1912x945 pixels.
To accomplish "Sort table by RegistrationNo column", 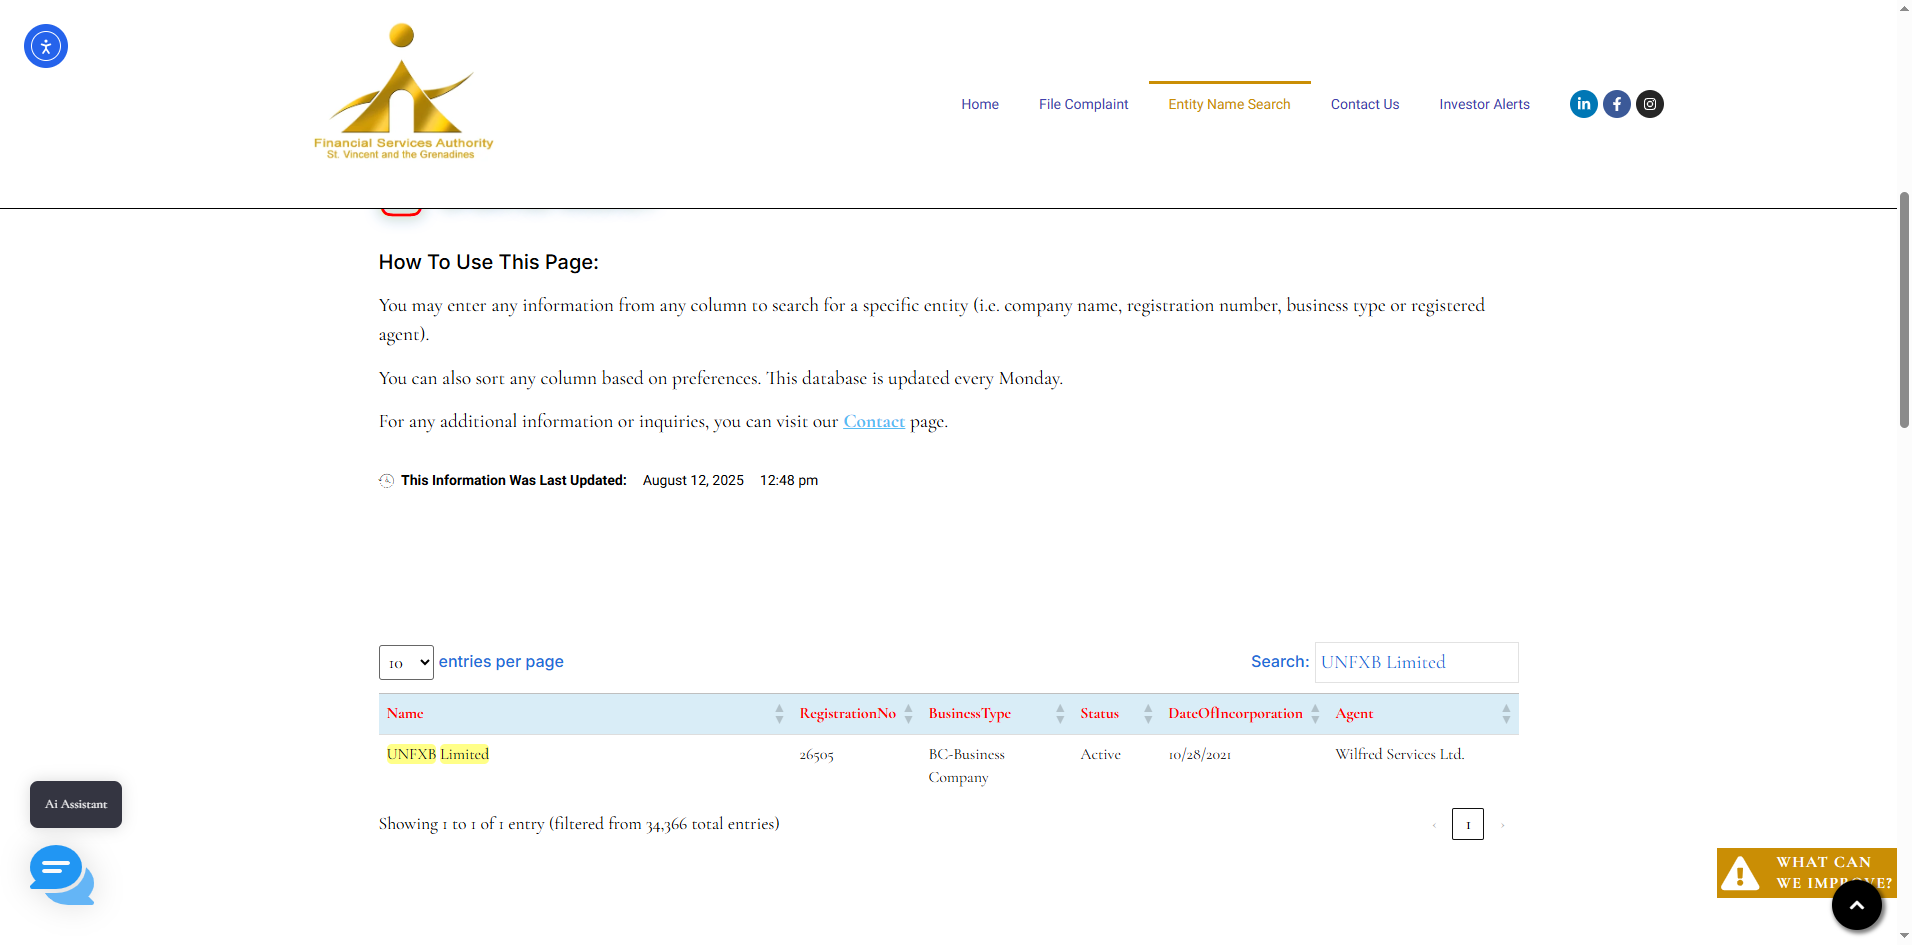I will click(847, 713).
